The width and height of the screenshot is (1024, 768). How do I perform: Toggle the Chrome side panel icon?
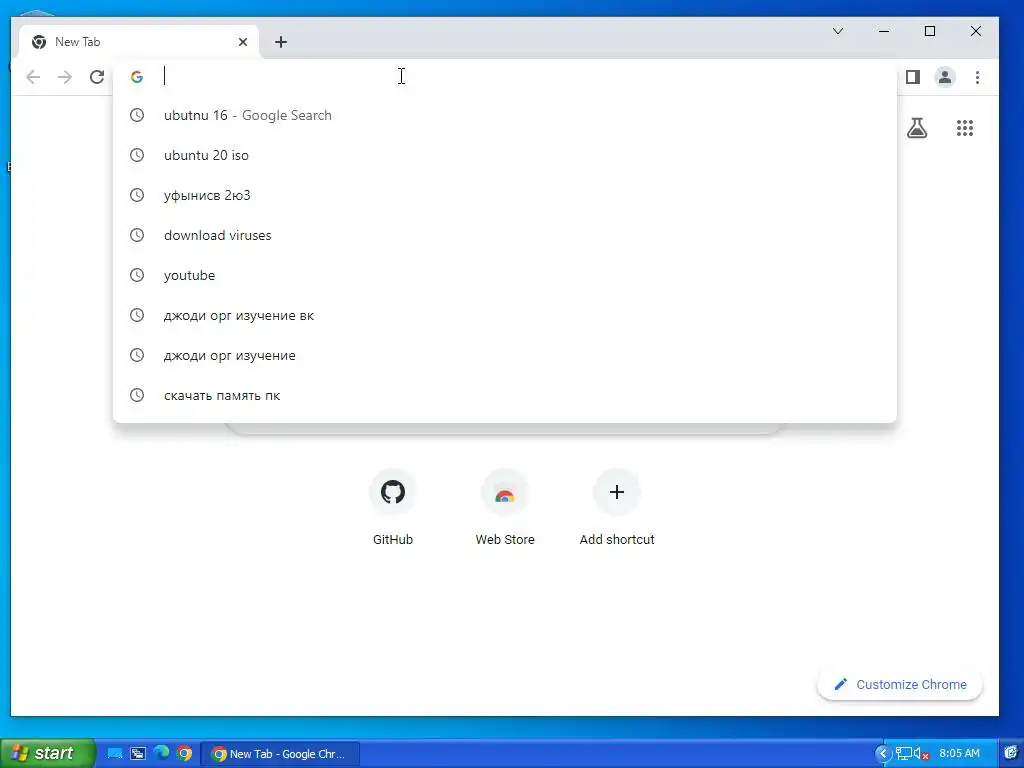(913, 77)
